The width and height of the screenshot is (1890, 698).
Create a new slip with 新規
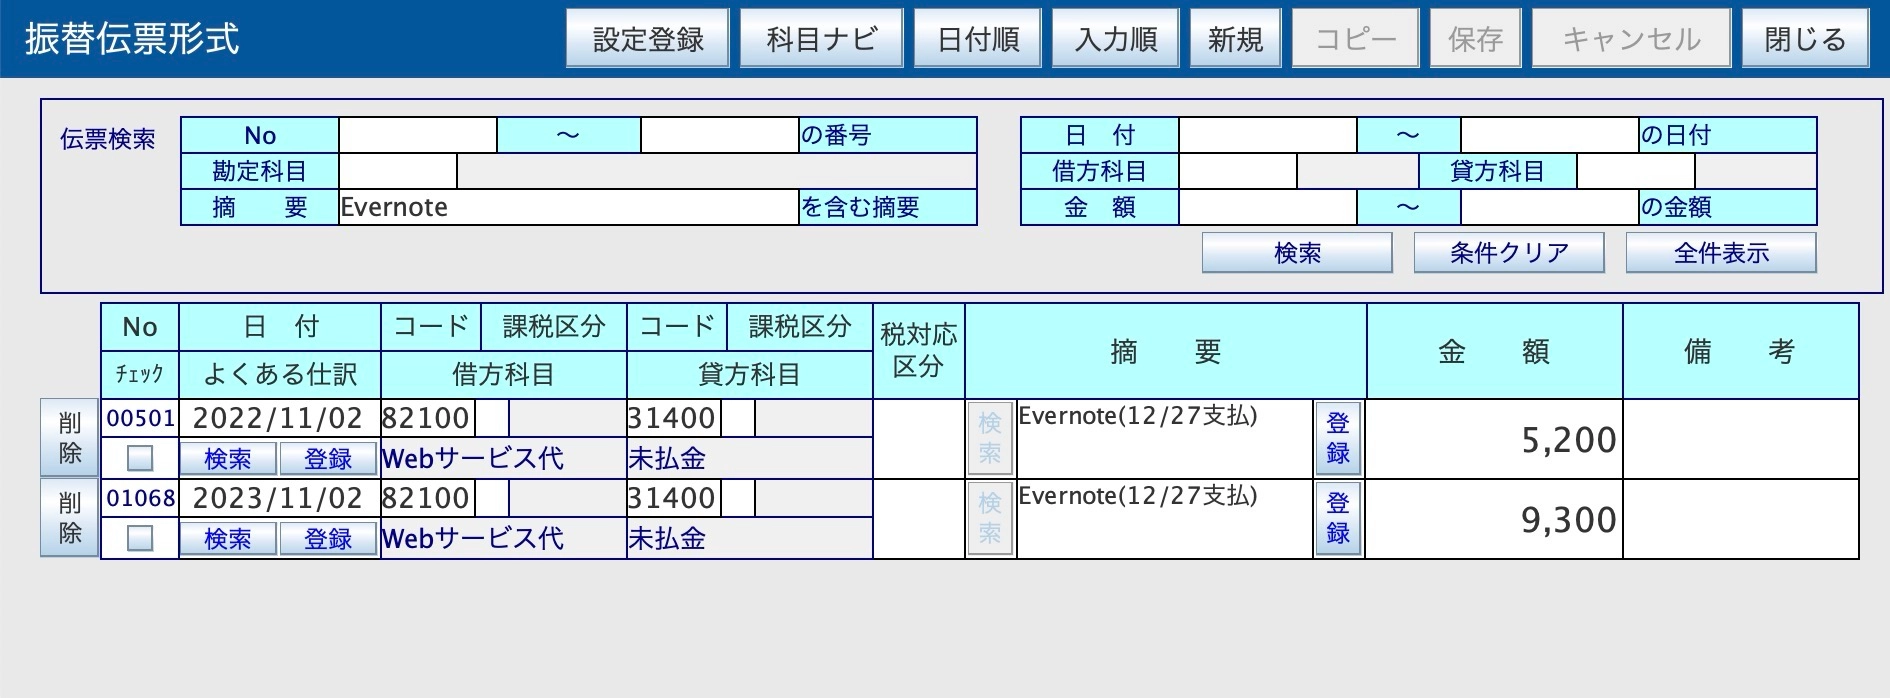click(1235, 39)
